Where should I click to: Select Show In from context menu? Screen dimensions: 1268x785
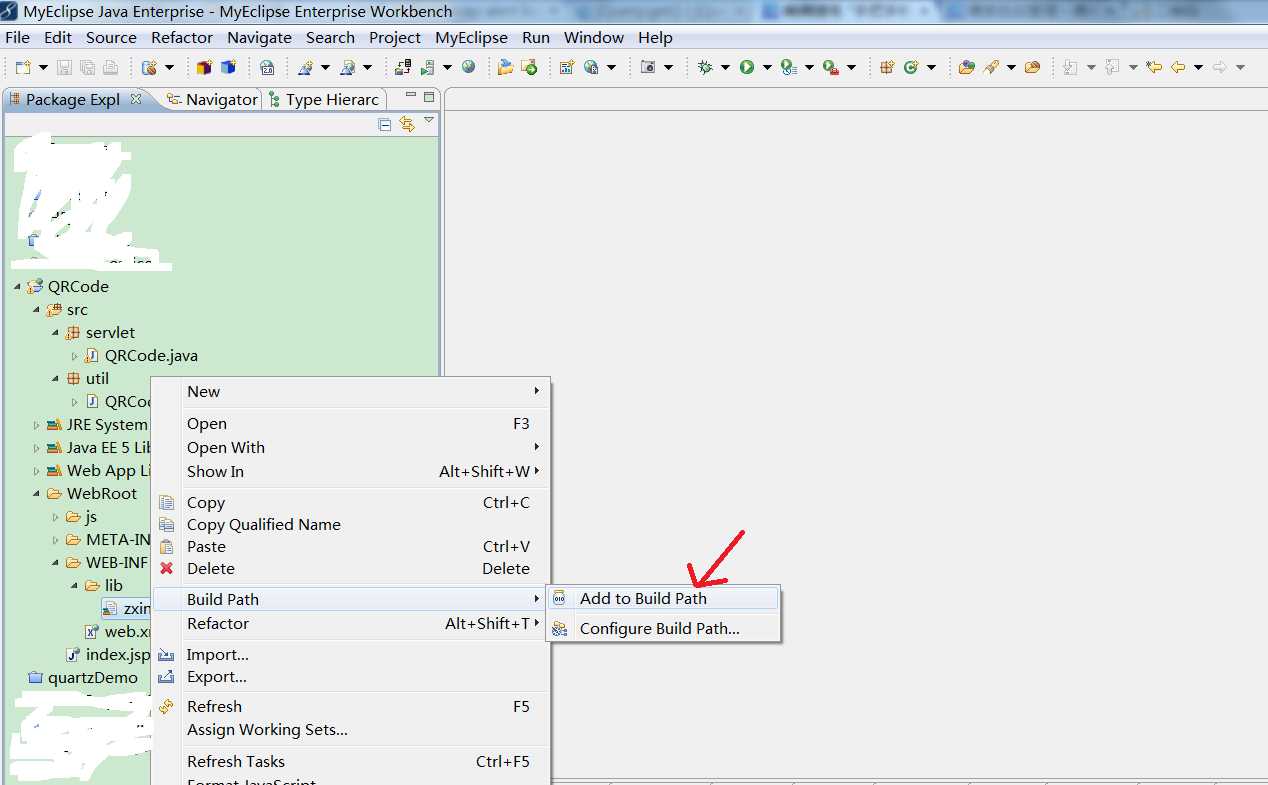pyautogui.click(x=348, y=471)
